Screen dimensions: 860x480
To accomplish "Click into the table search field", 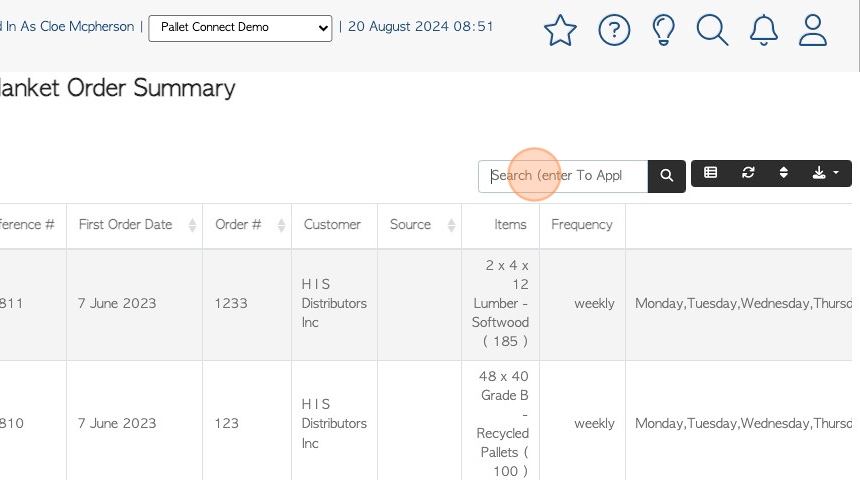I will [563, 176].
